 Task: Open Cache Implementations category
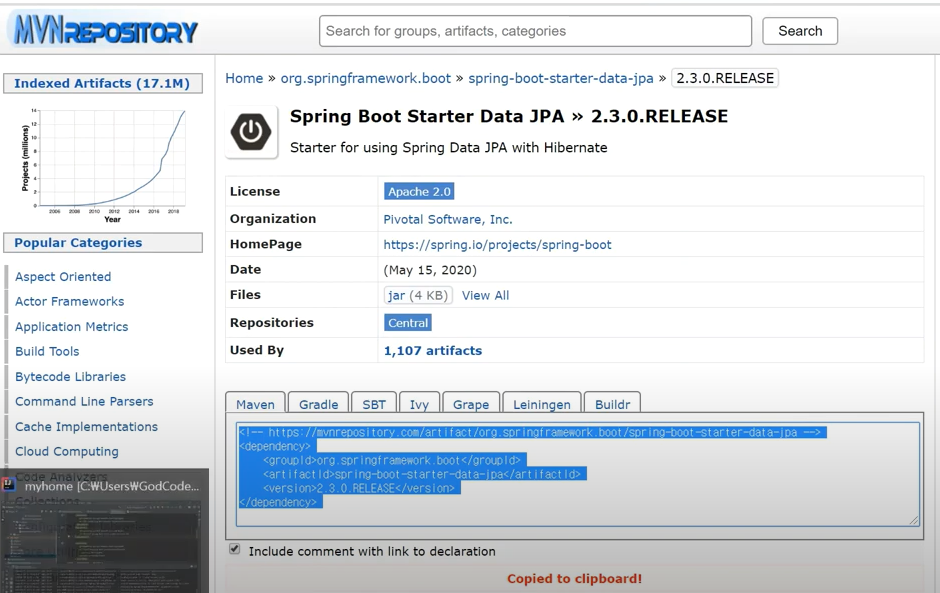86,427
